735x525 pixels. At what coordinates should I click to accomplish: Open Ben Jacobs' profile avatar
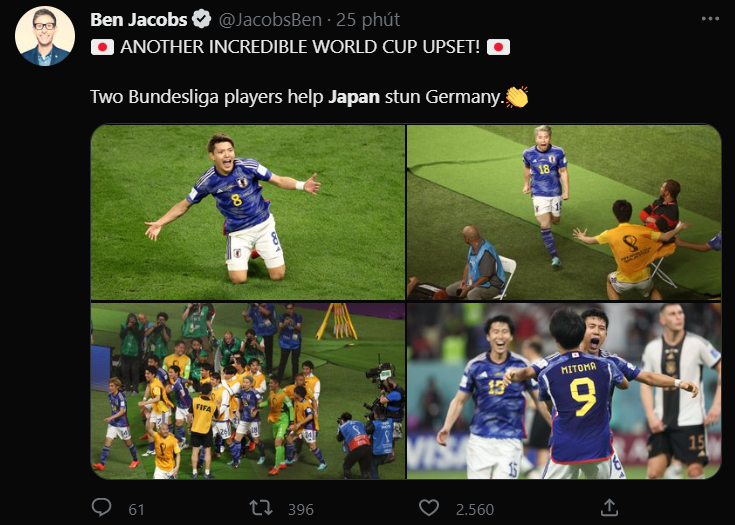(x=45, y=36)
